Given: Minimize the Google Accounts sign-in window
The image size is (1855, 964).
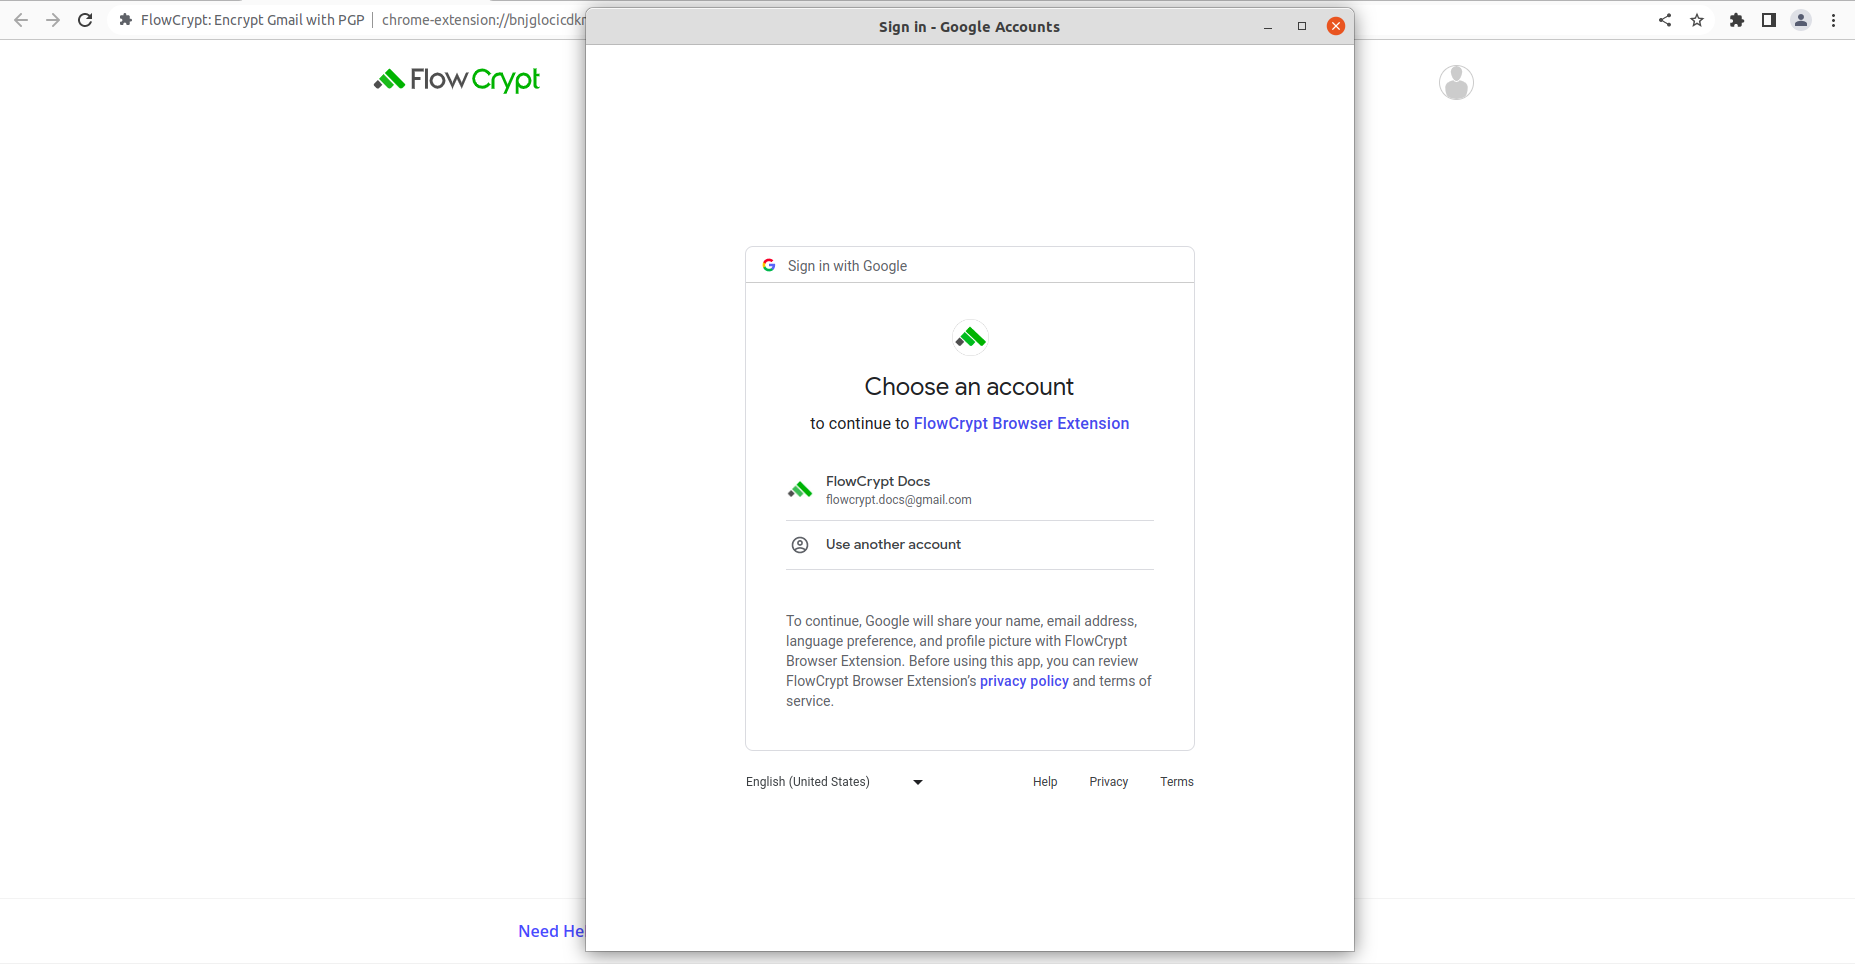Looking at the screenshot, I should click(1268, 27).
